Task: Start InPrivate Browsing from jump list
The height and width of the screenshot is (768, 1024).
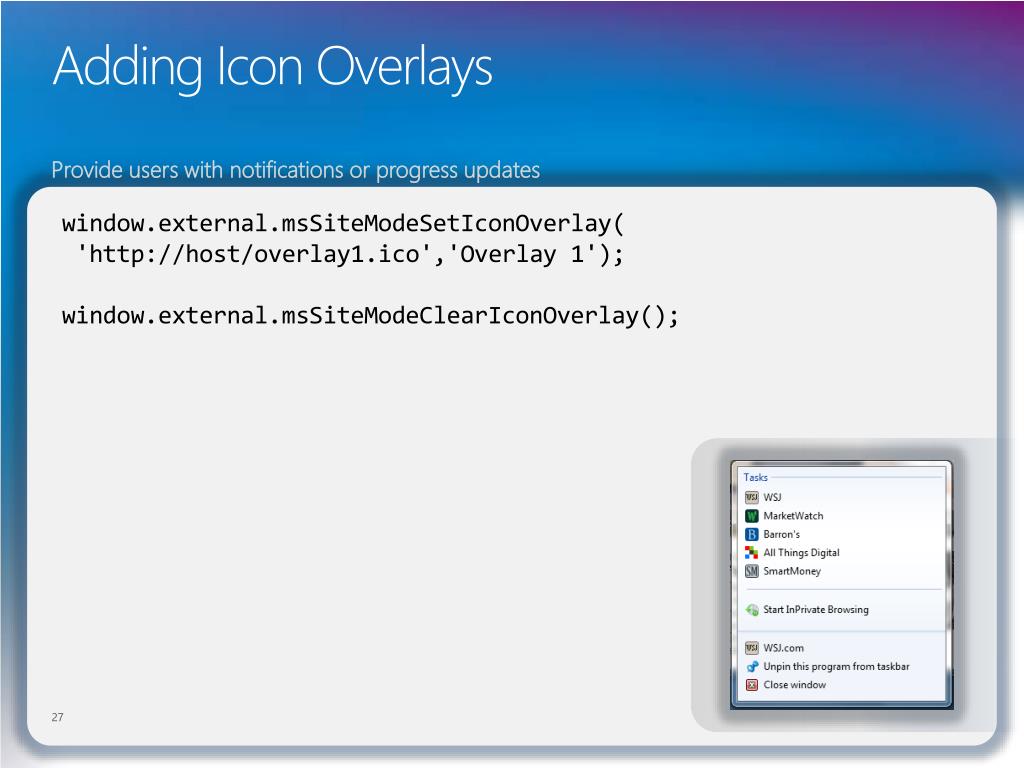Action: pyautogui.click(x=816, y=609)
